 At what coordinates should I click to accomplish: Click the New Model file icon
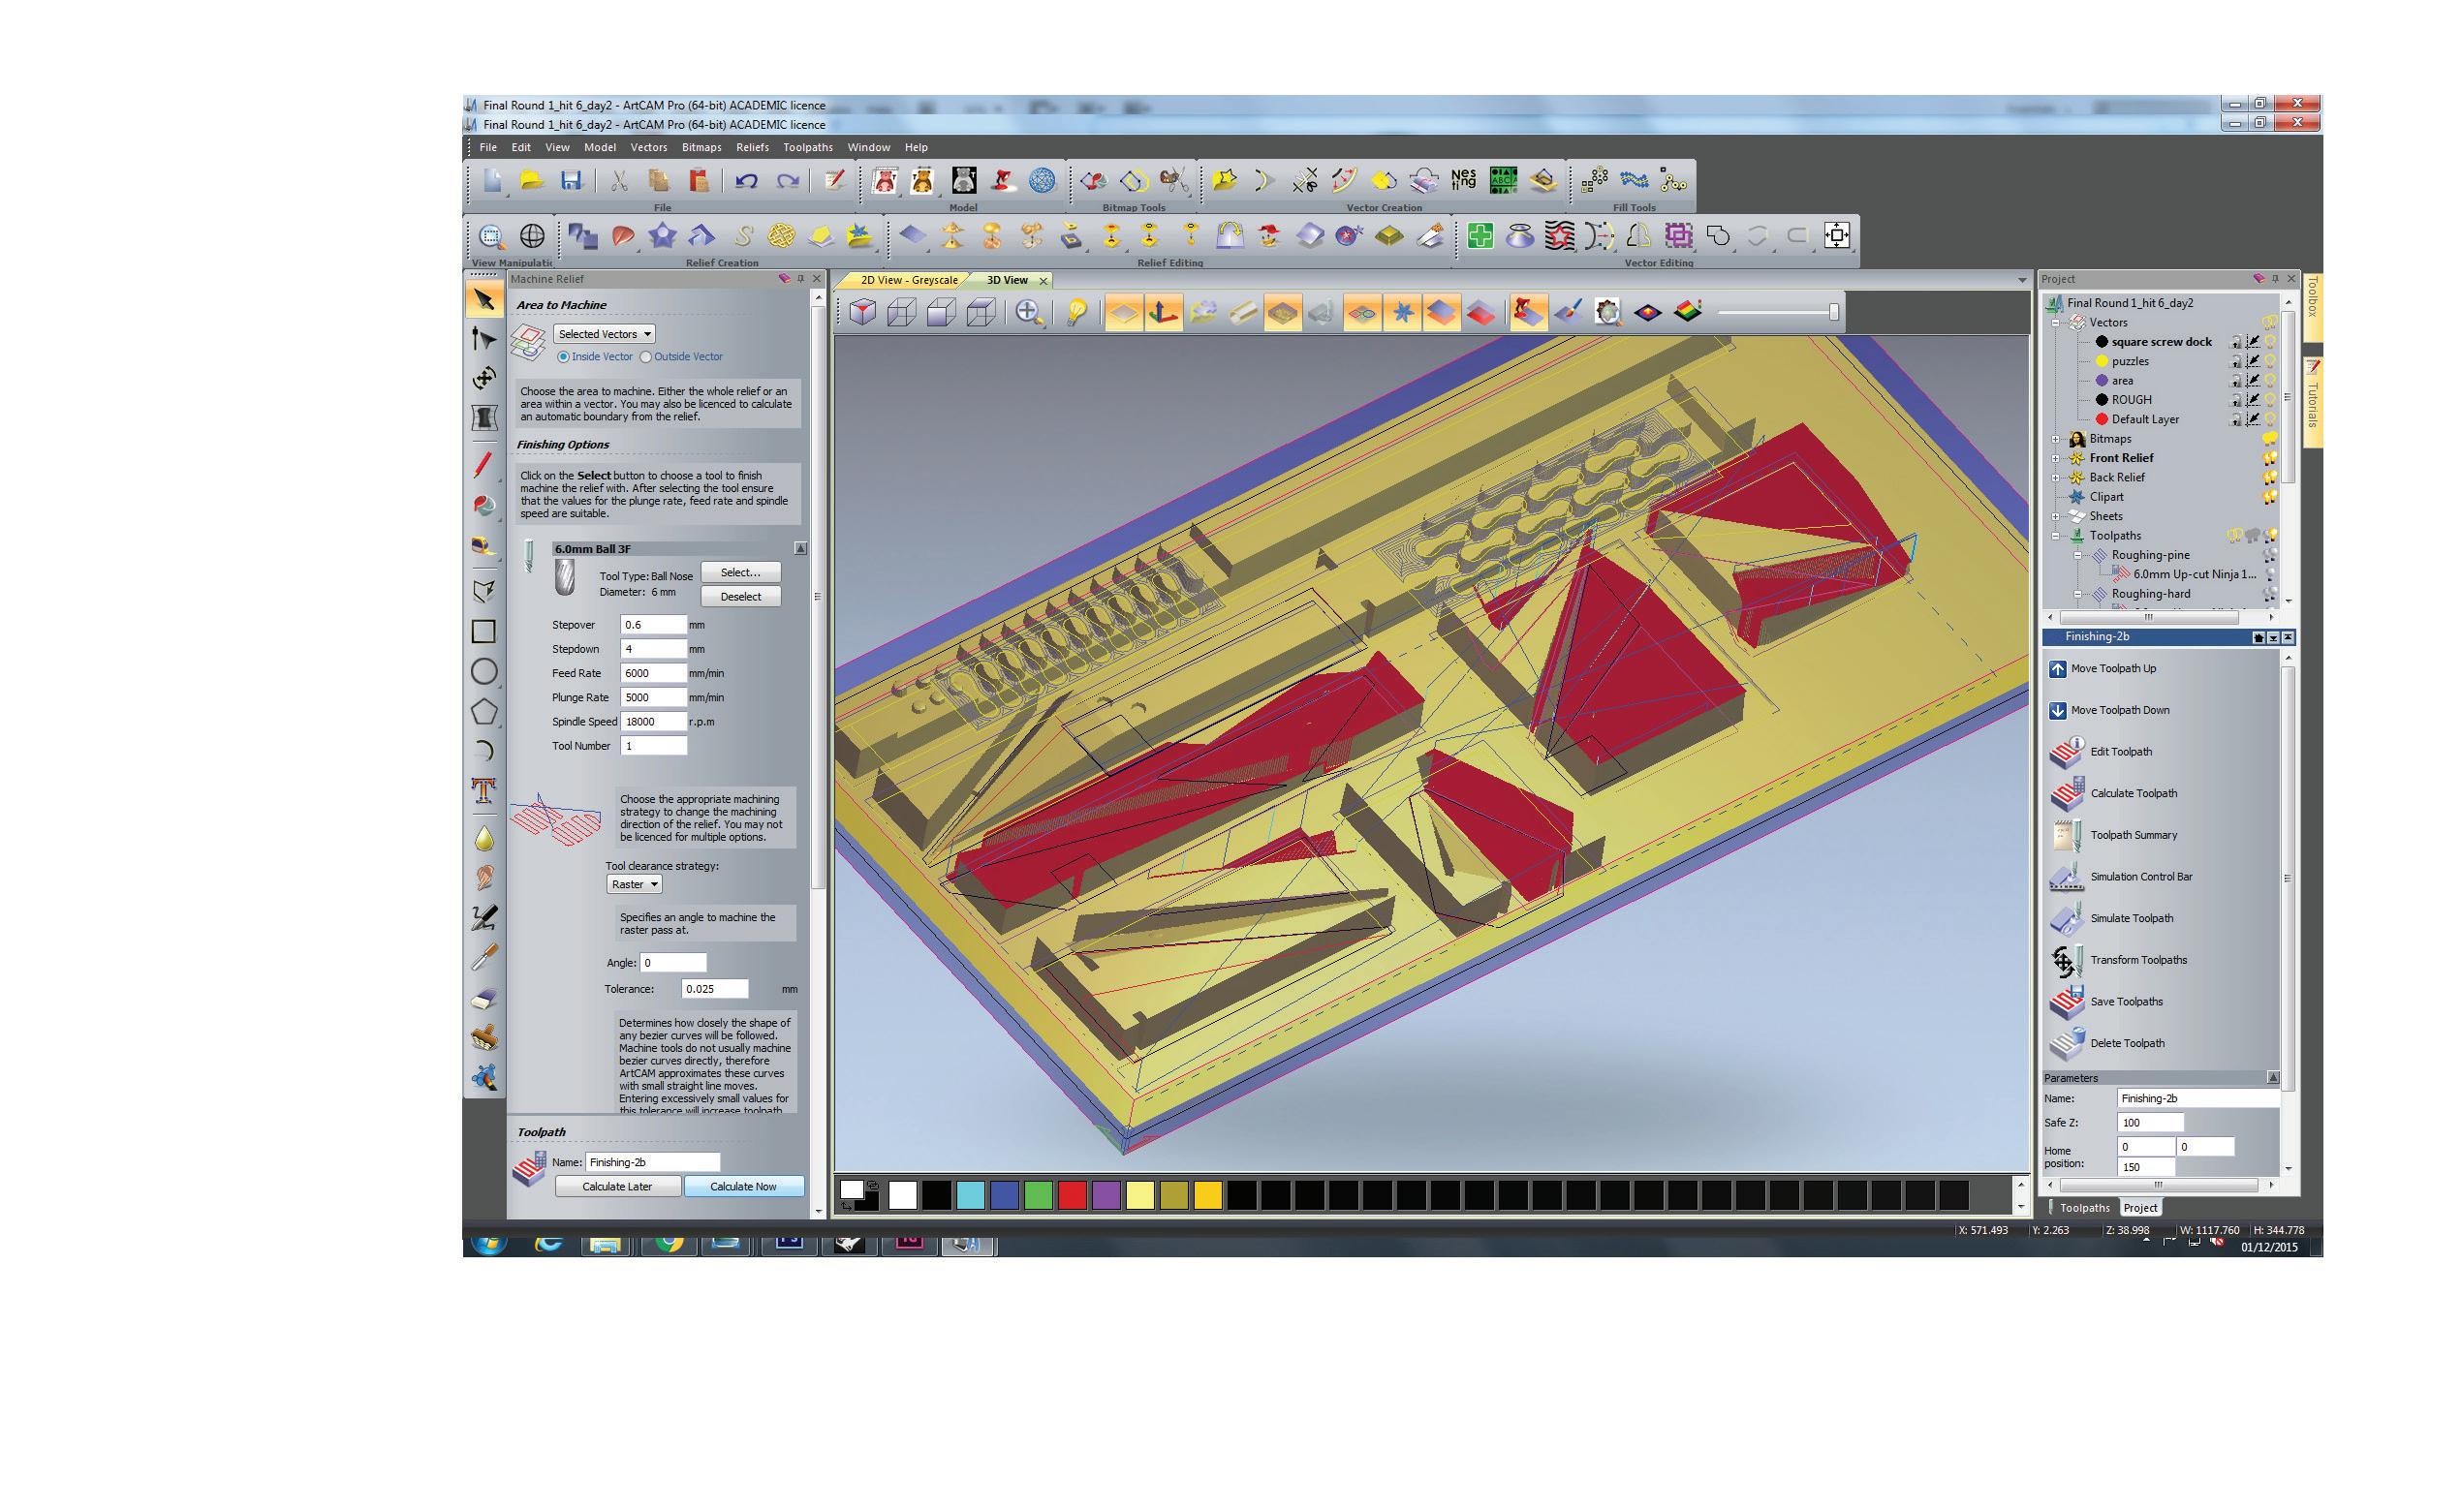(492, 181)
